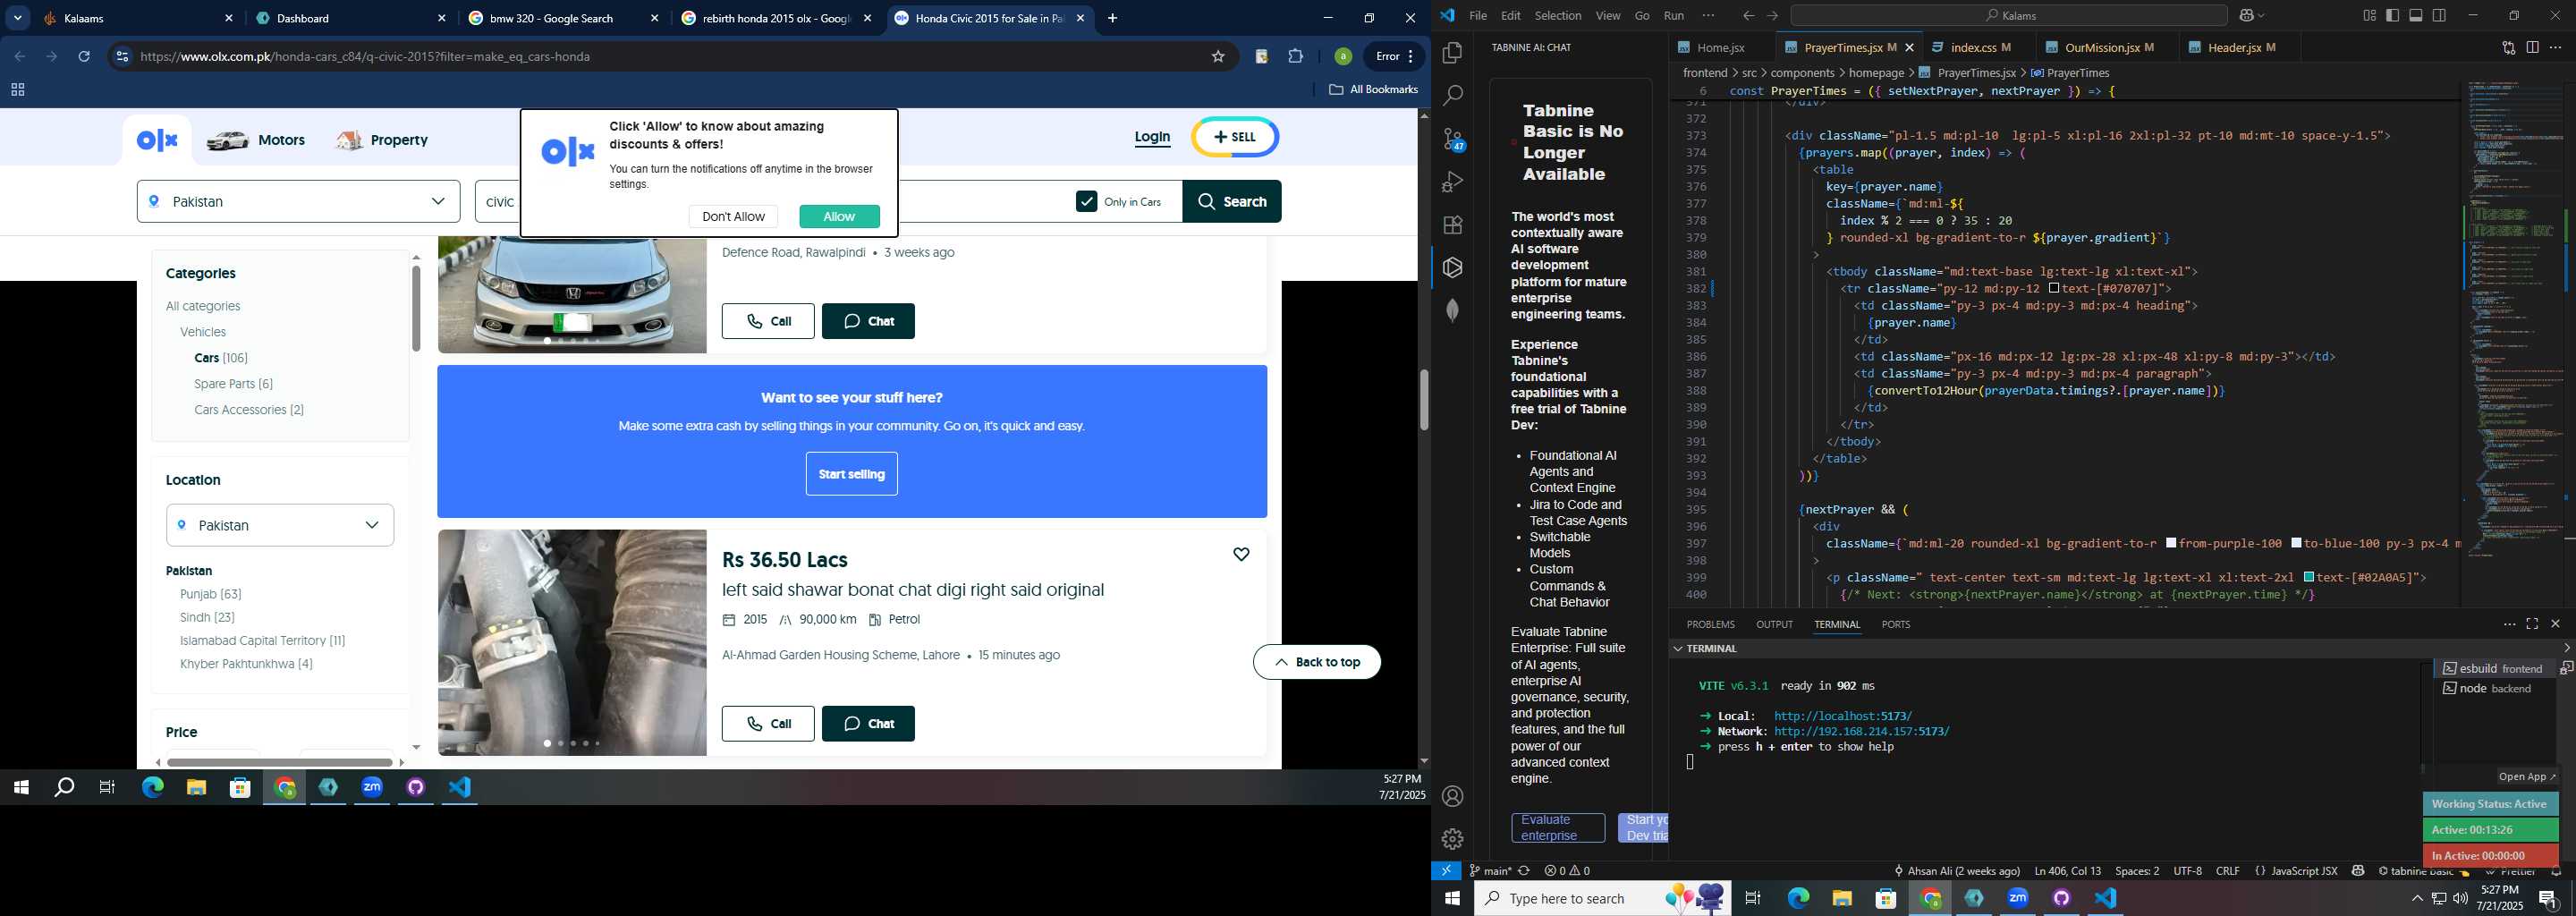Click the volume icon in system tray
Image resolution: width=2576 pixels, height=916 pixels.
click(2461, 898)
